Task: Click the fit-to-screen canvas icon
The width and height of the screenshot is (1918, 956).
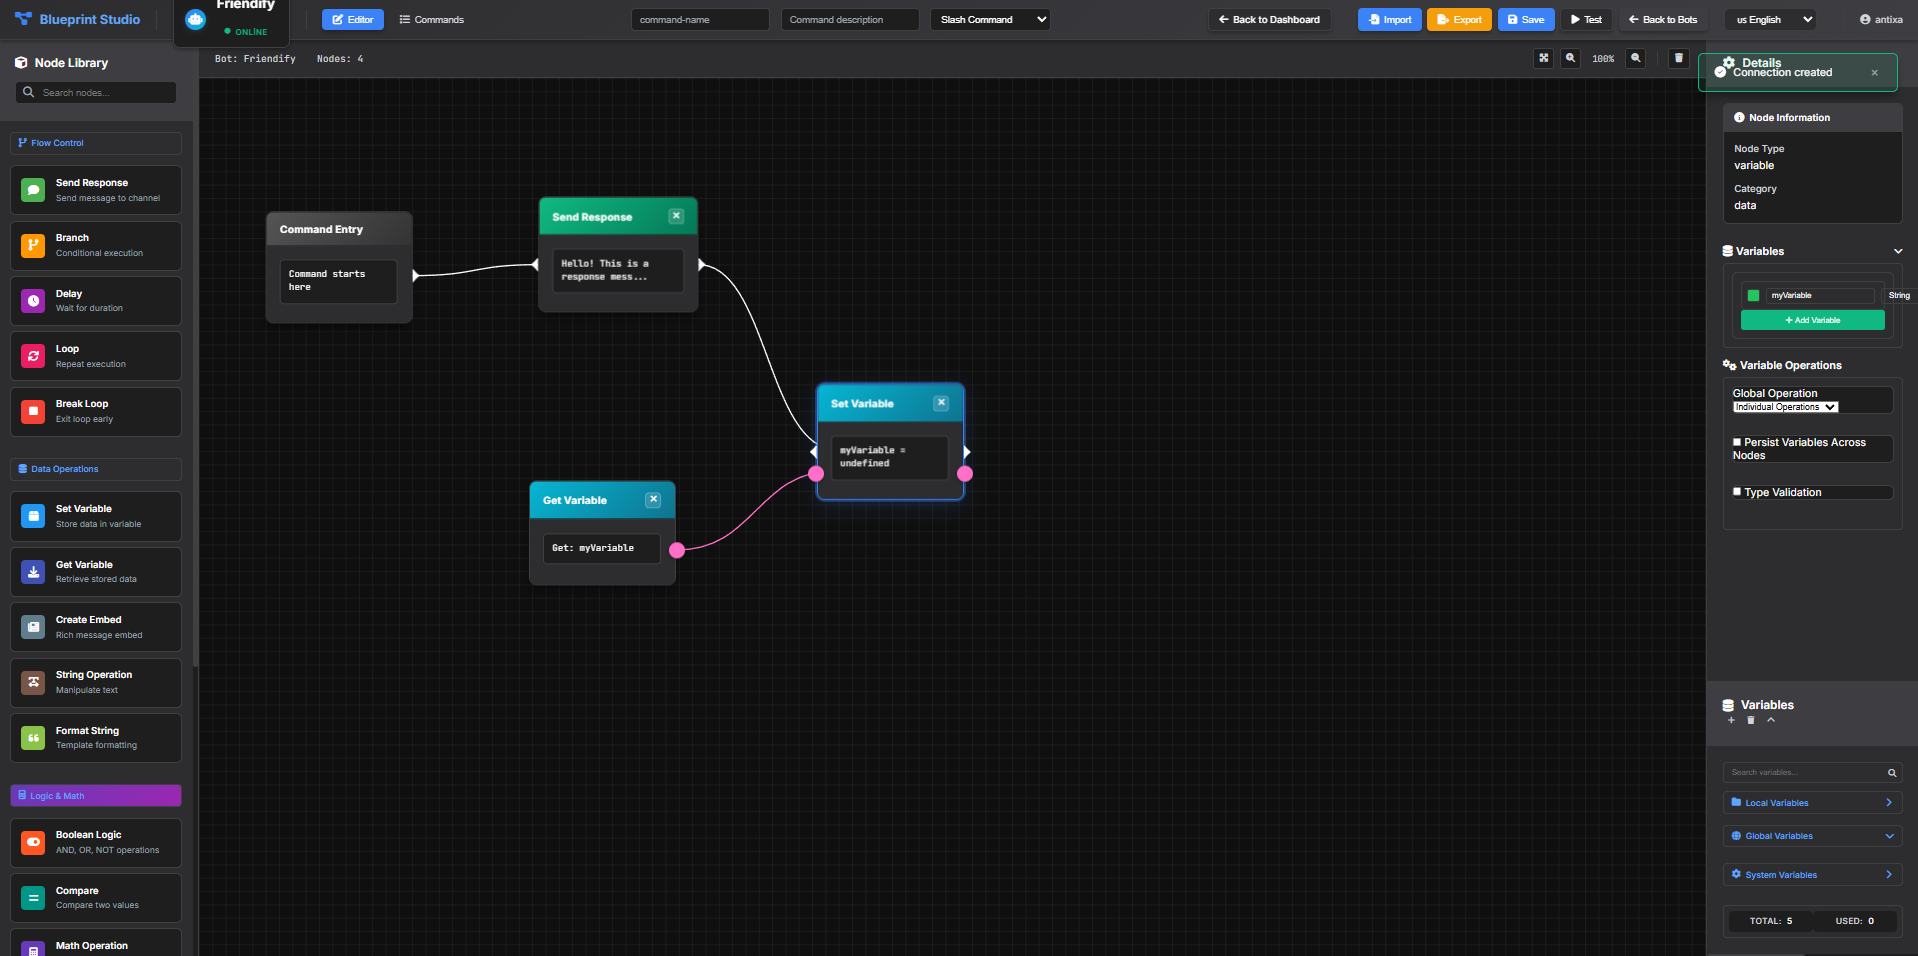Action: (x=1544, y=58)
